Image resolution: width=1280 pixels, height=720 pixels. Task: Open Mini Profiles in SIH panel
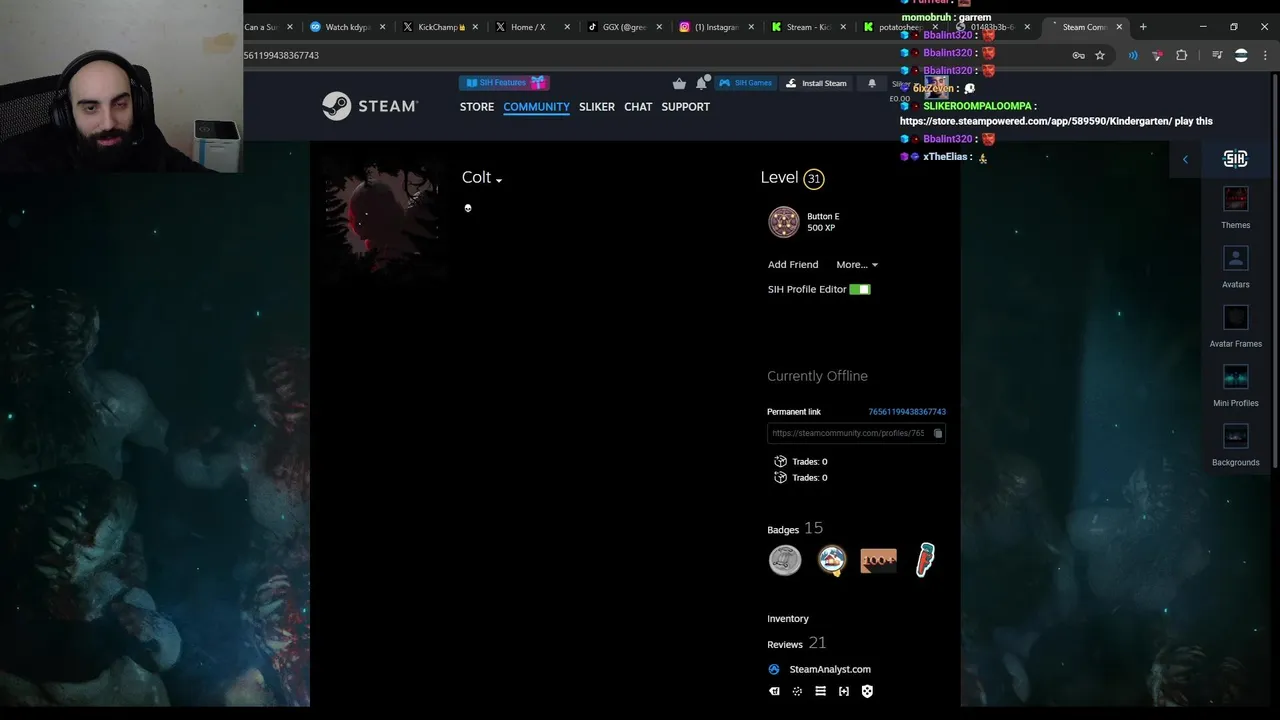coord(1236,385)
